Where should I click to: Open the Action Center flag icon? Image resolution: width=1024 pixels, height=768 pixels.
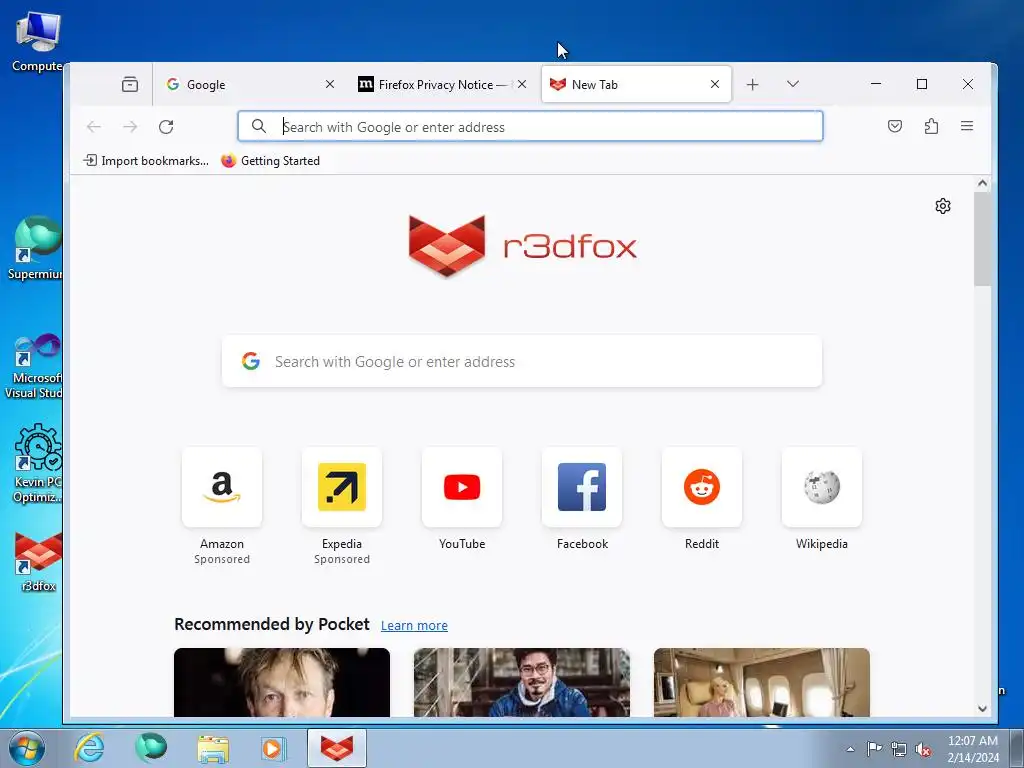(x=874, y=749)
